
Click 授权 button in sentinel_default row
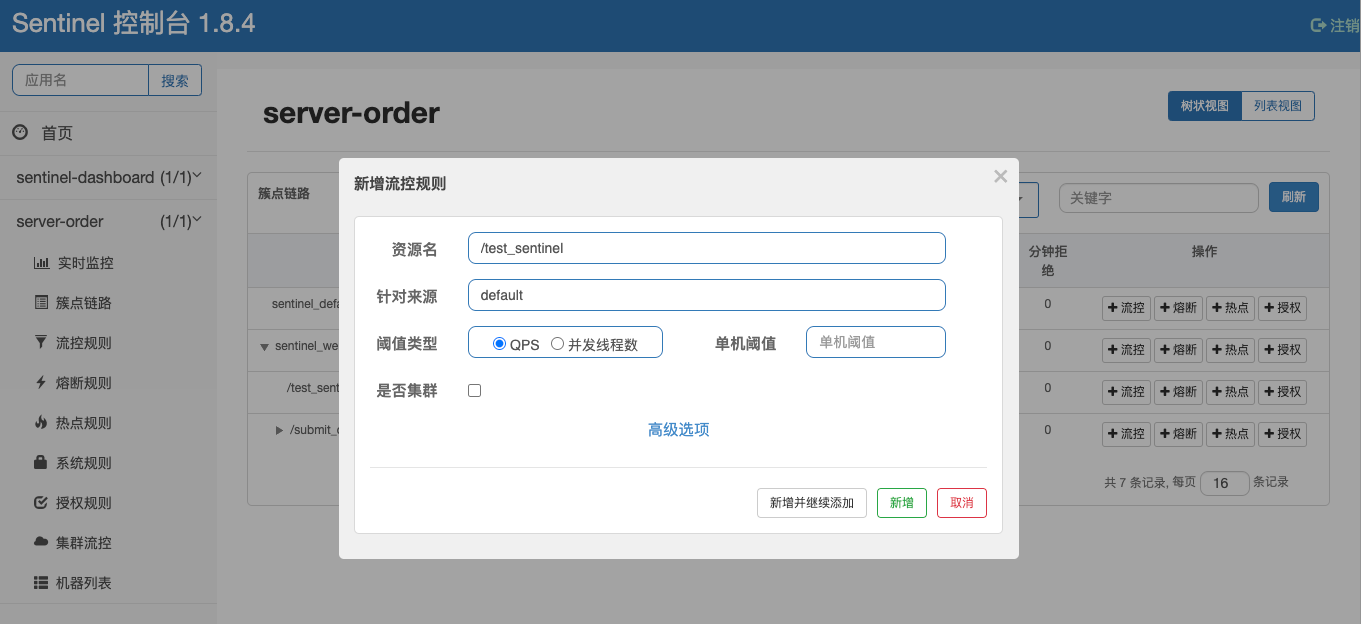click(1282, 308)
